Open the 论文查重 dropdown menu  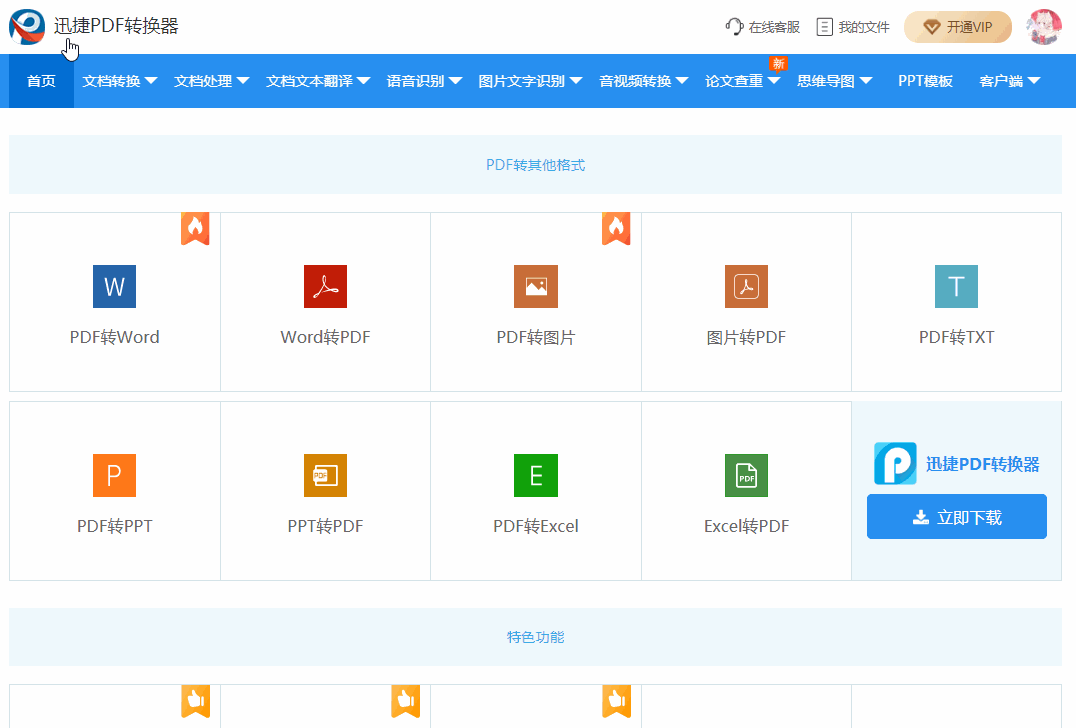tap(742, 81)
